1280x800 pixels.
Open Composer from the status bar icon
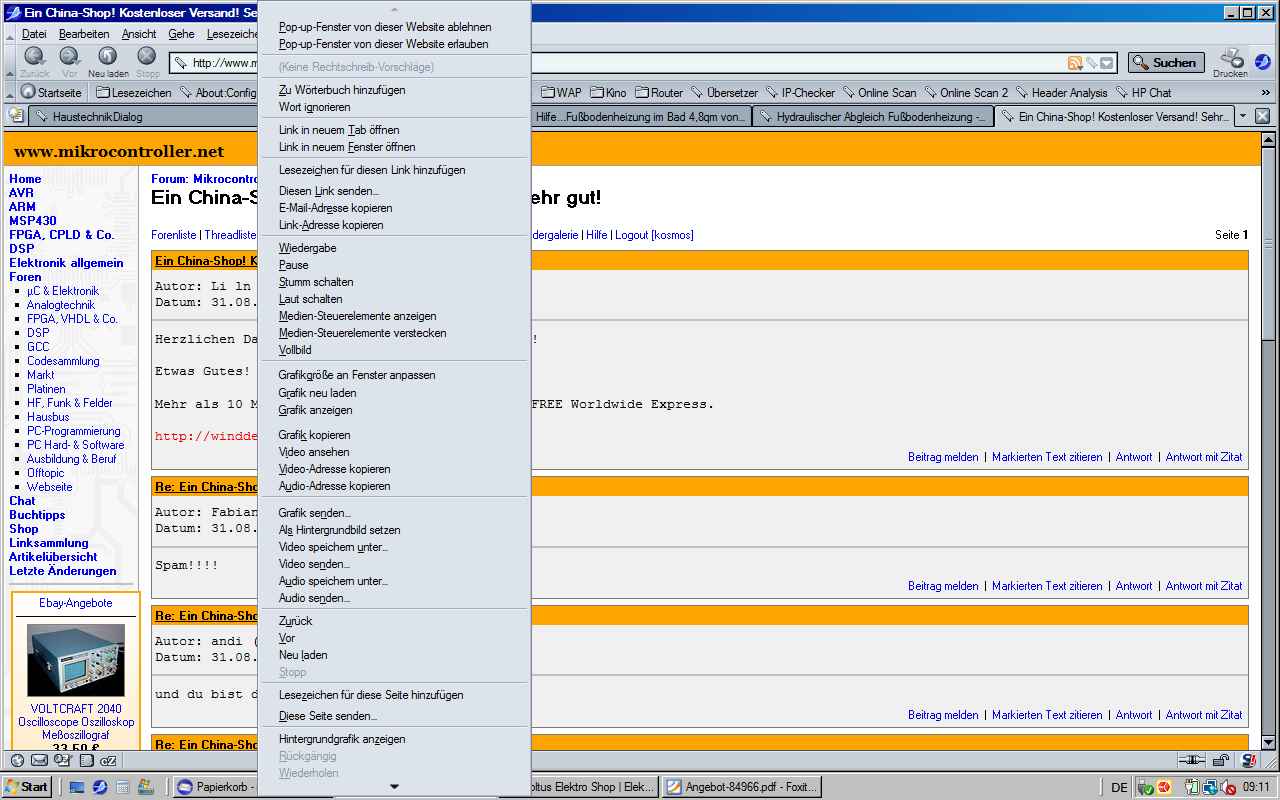point(63,760)
